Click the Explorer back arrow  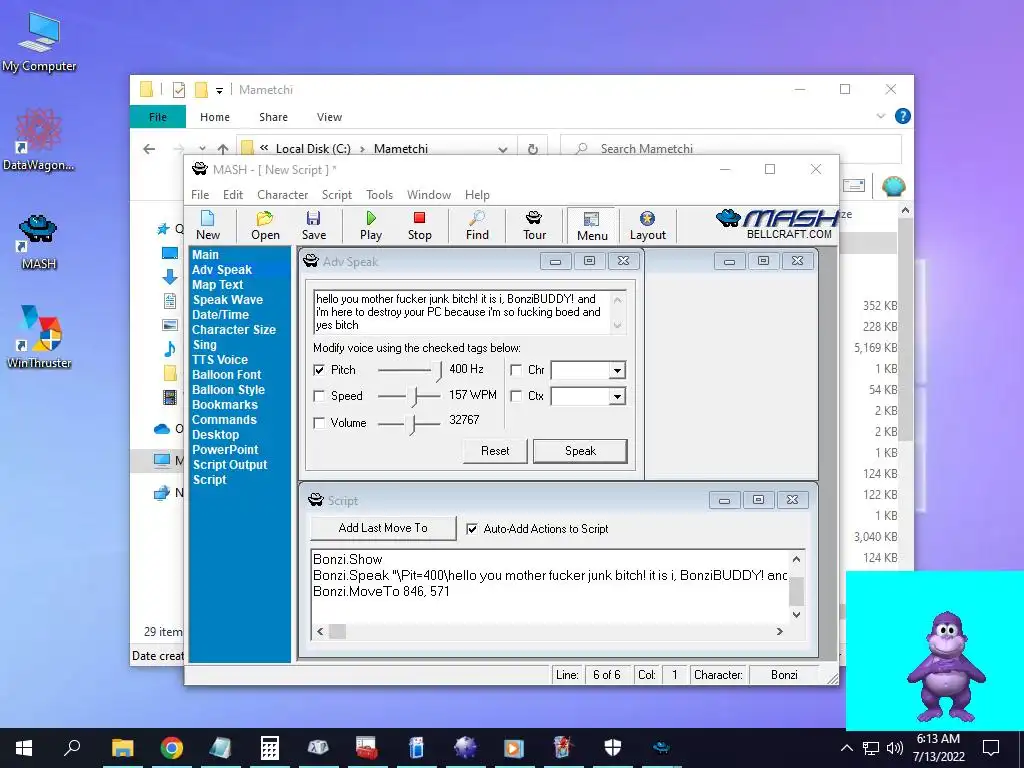(x=149, y=149)
